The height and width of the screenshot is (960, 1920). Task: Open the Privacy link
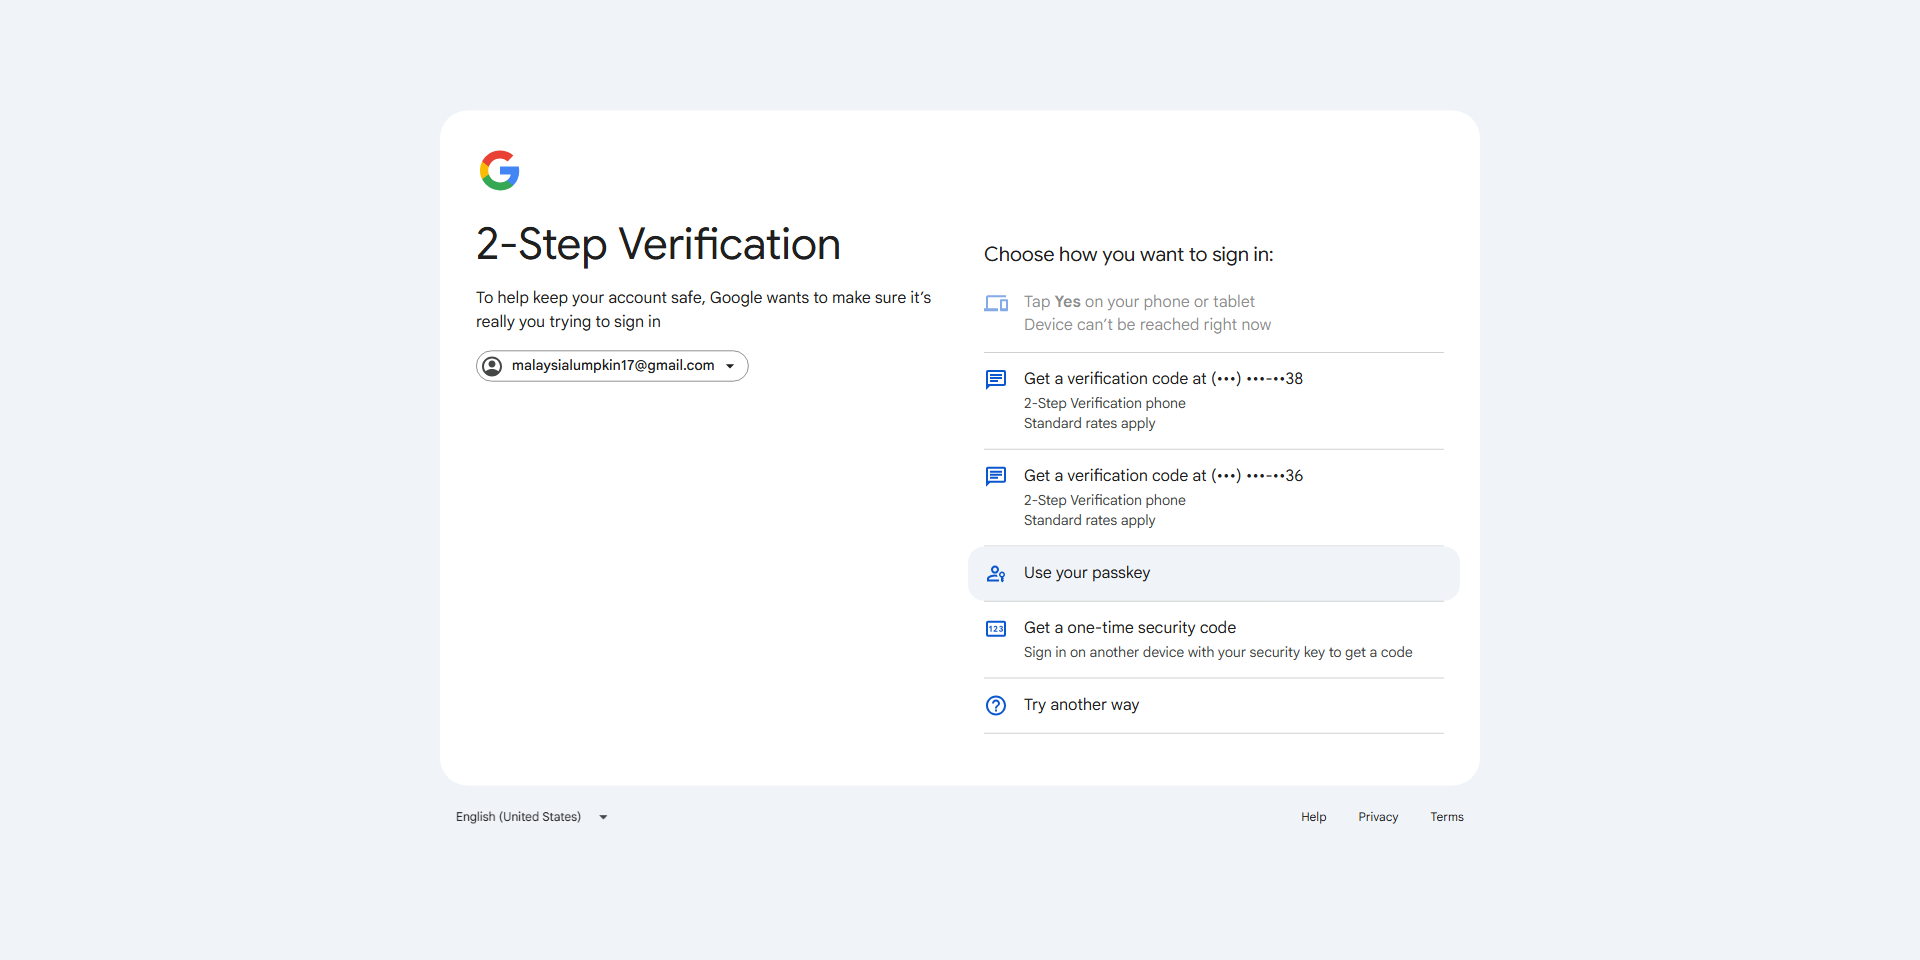(1378, 817)
